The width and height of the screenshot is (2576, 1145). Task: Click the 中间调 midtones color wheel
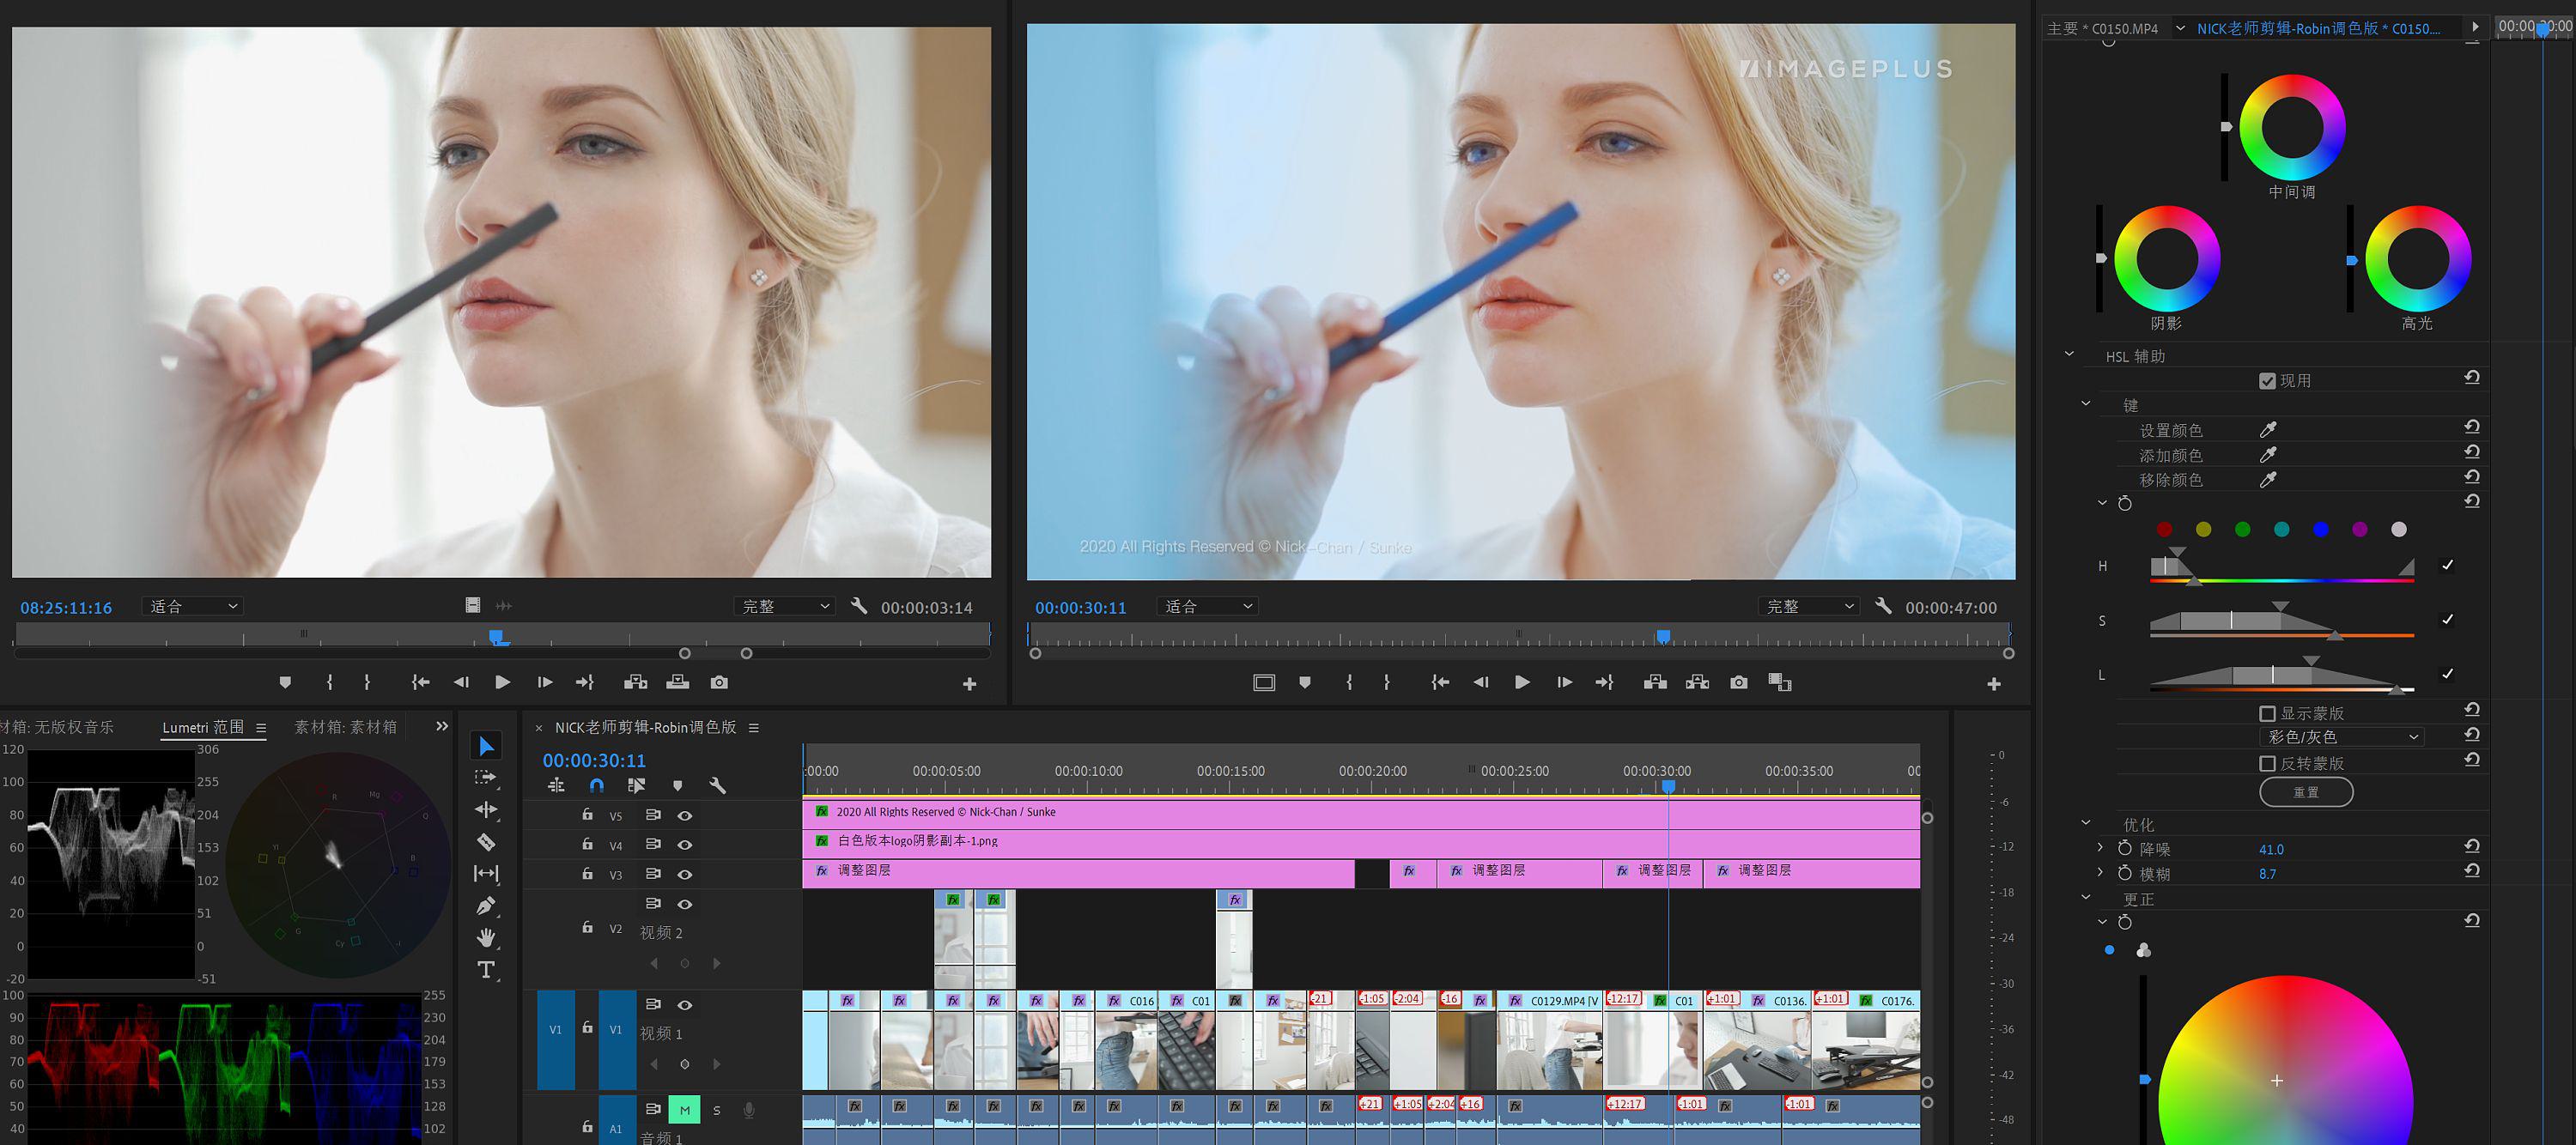[2292, 128]
